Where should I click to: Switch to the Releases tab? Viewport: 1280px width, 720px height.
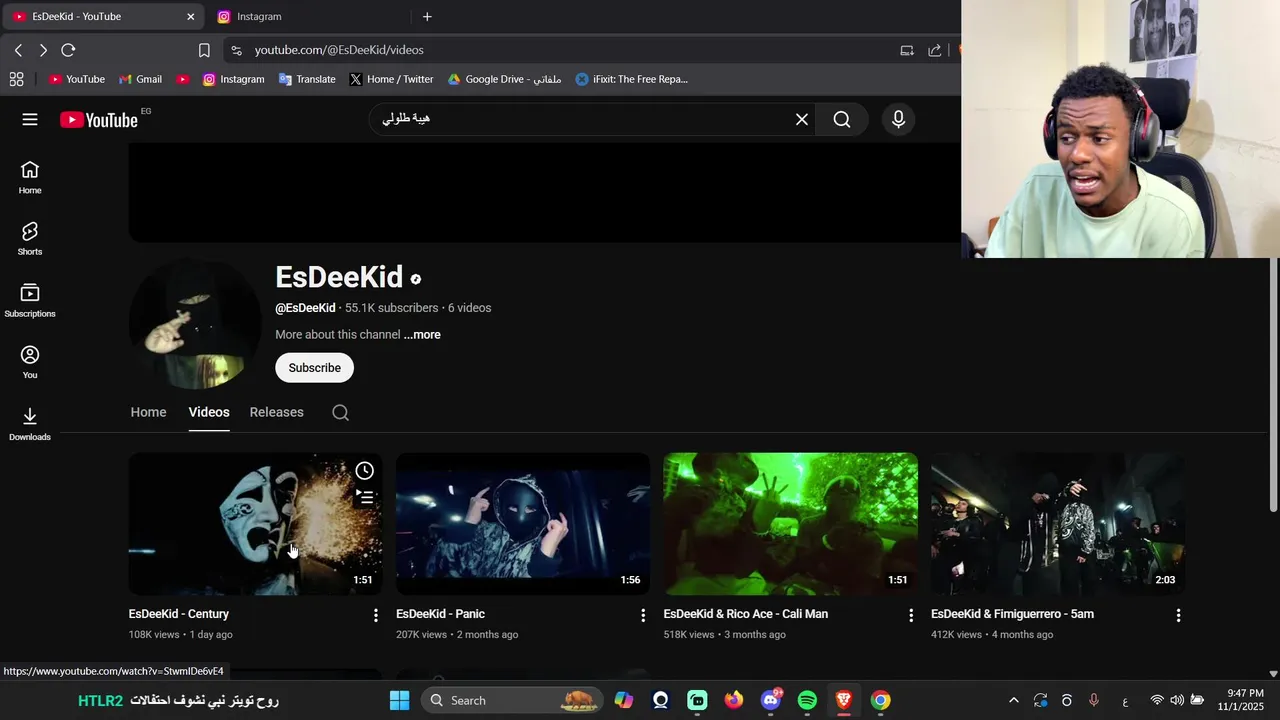pyautogui.click(x=276, y=412)
